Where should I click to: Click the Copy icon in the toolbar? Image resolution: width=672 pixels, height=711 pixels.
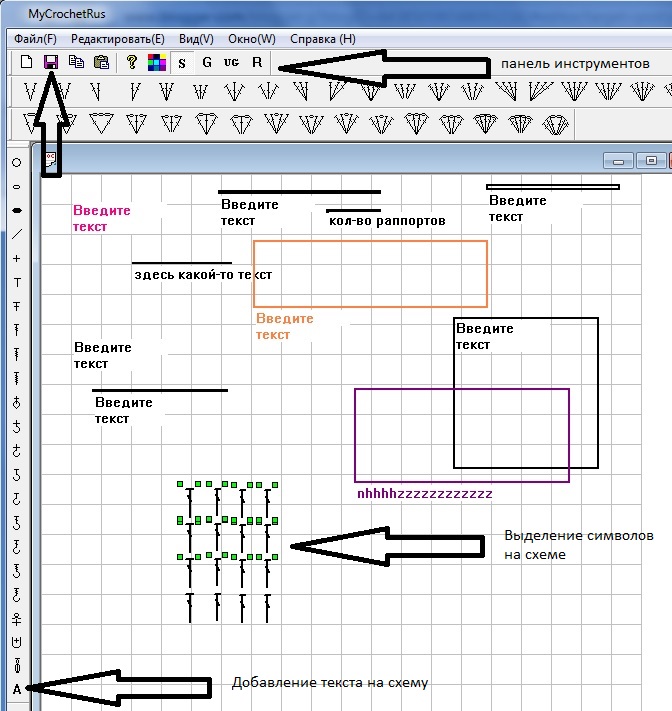point(76,62)
